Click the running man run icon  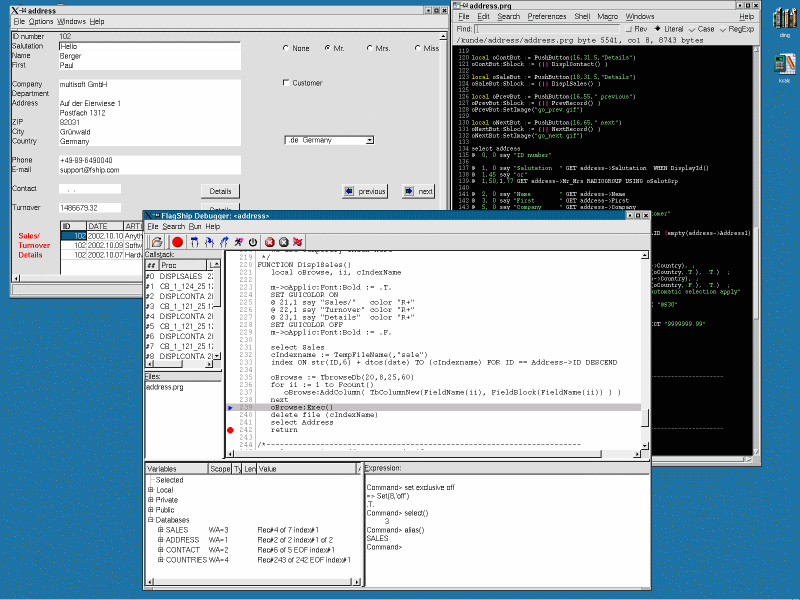click(x=238, y=242)
